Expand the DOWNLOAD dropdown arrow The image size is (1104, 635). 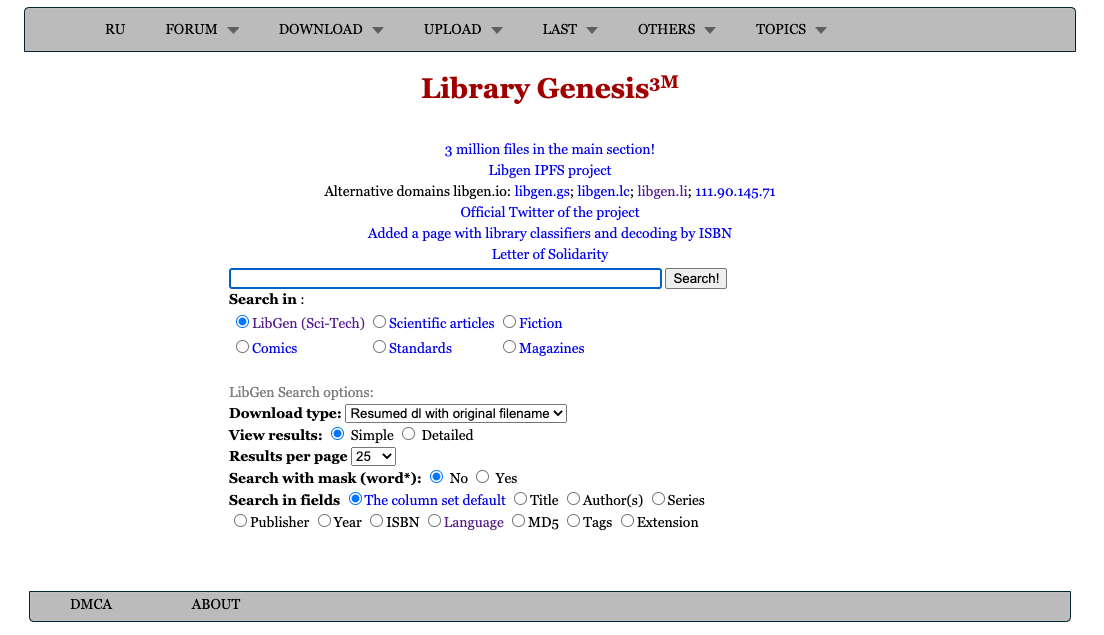378,30
